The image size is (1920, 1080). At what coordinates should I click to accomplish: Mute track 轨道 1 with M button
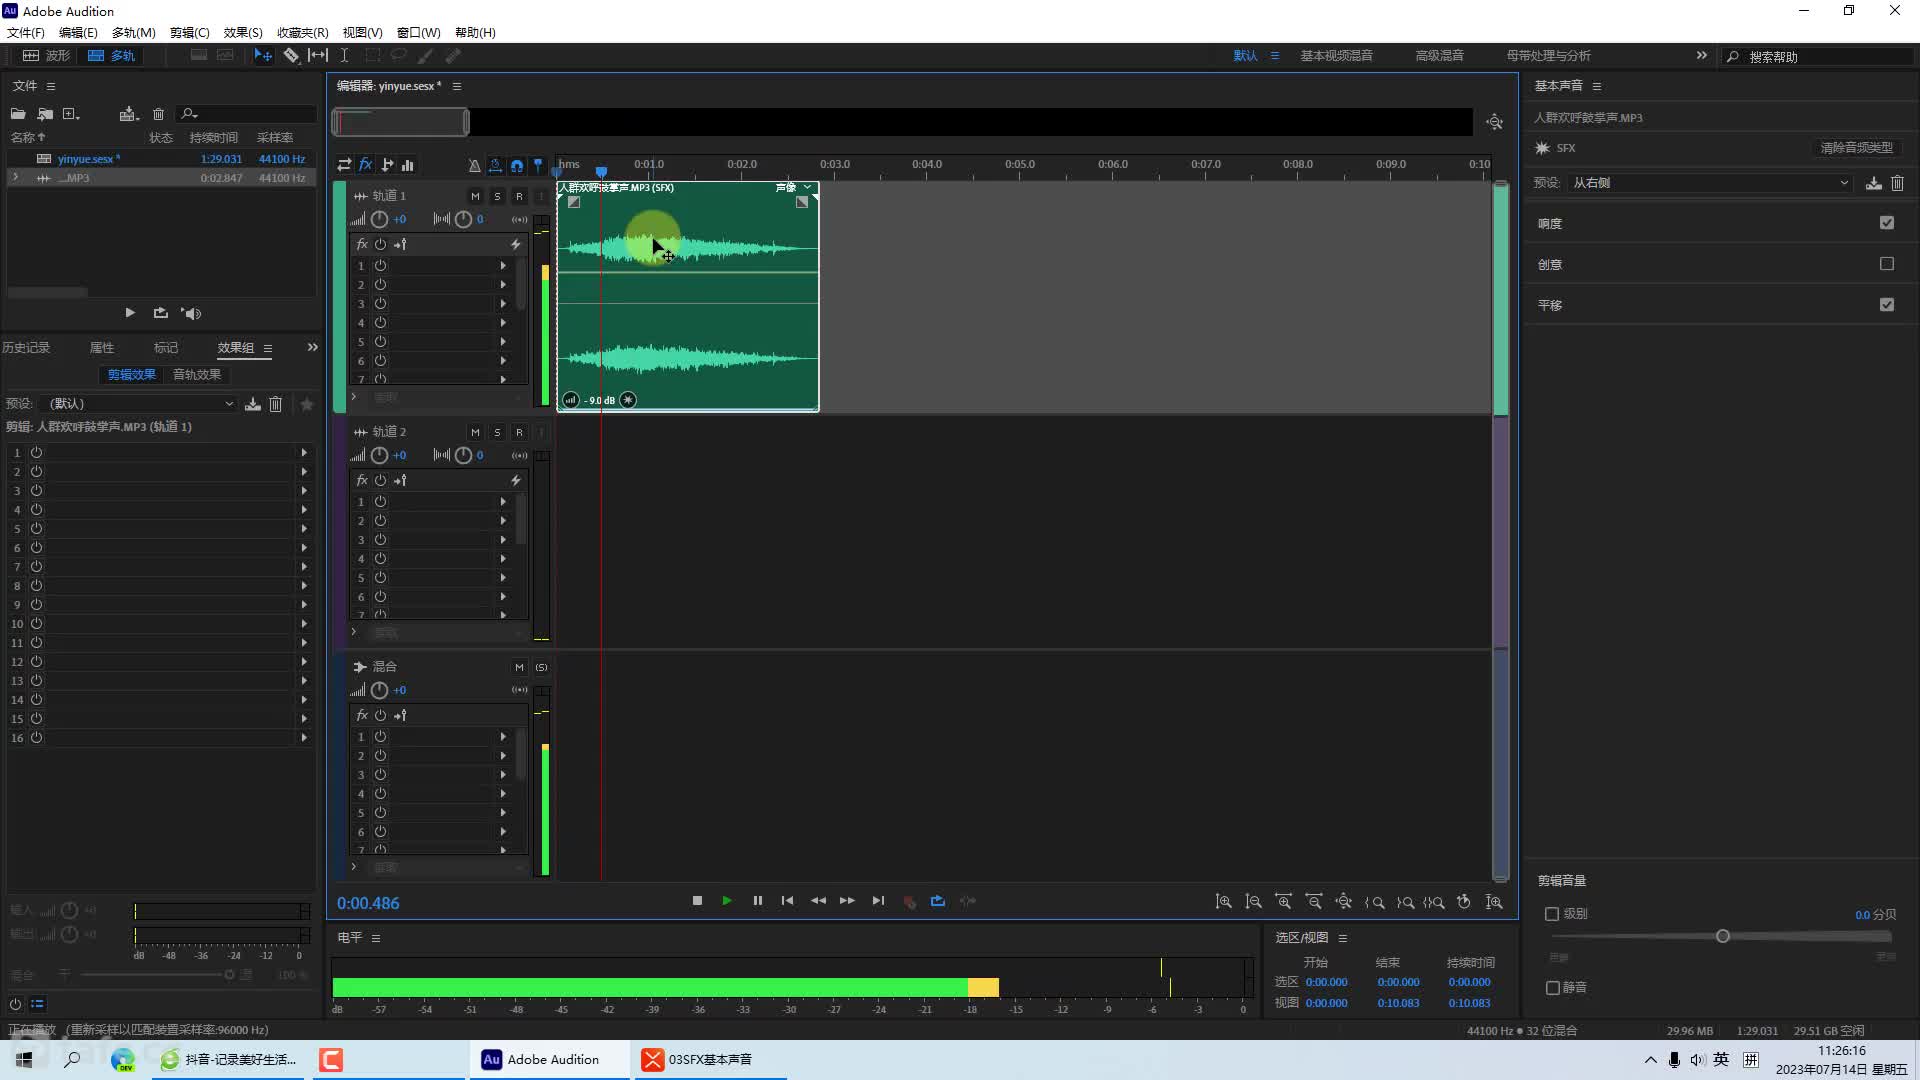tap(475, 196)
